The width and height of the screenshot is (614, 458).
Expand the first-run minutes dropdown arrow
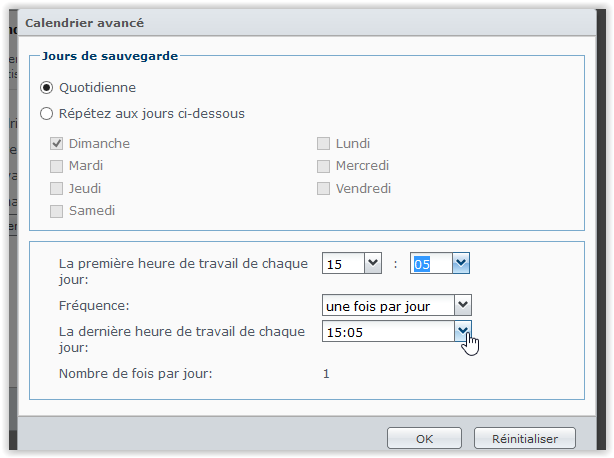pos(461,263)
